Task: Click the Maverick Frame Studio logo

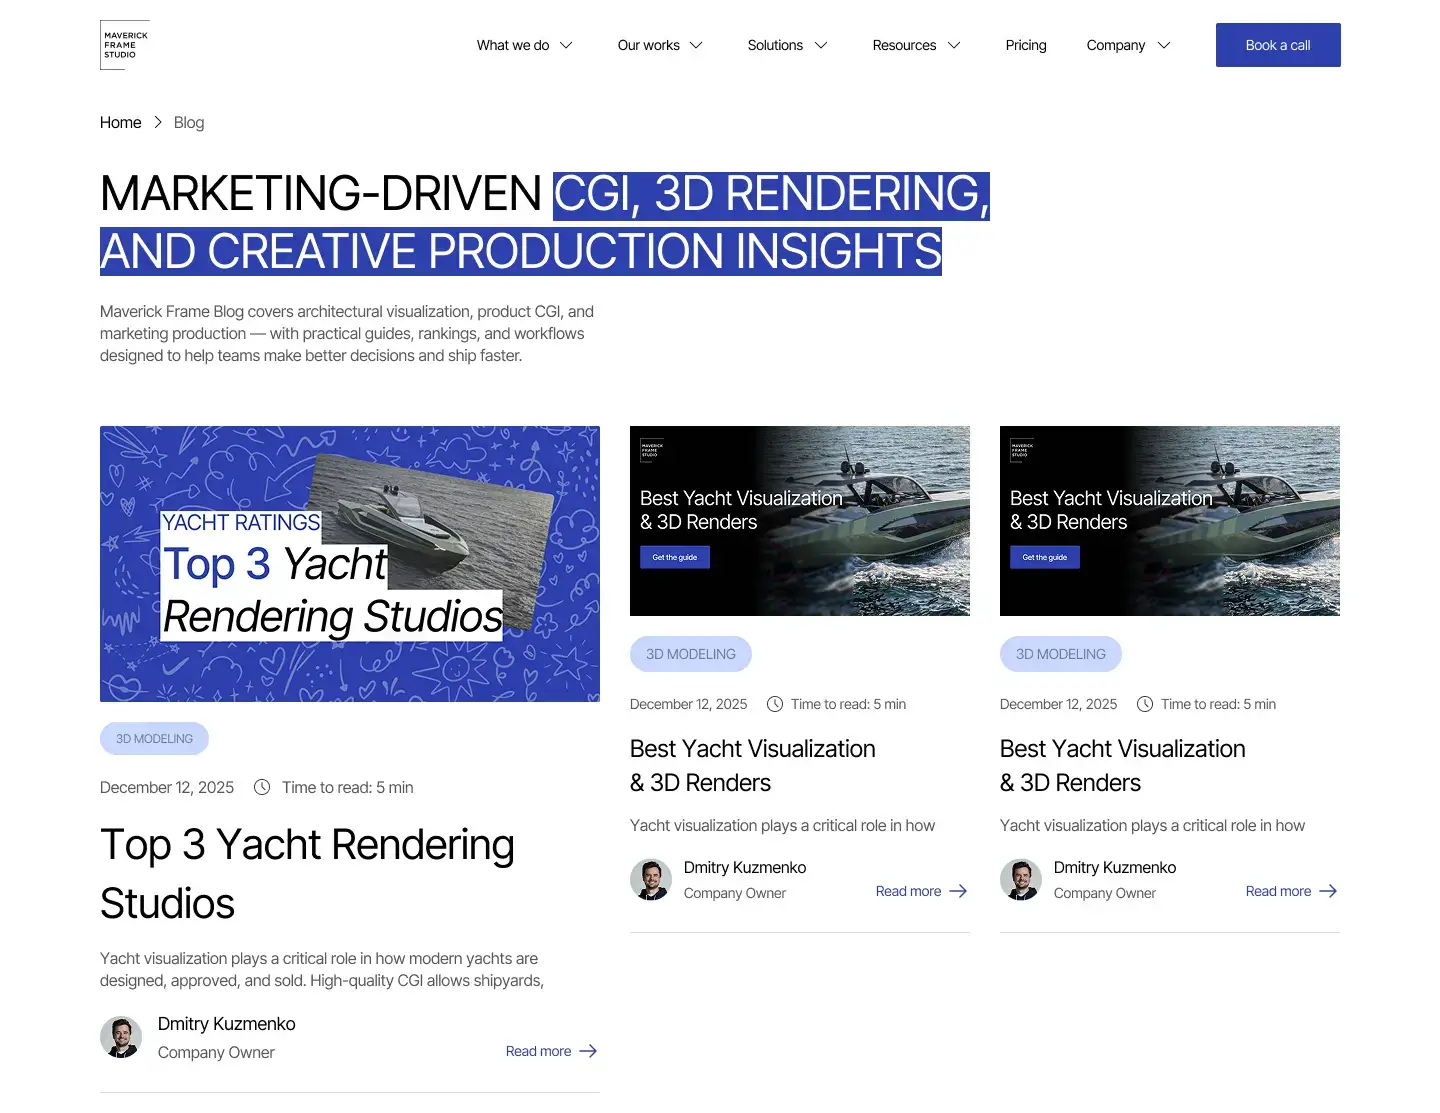Action: tap(125, 45)
